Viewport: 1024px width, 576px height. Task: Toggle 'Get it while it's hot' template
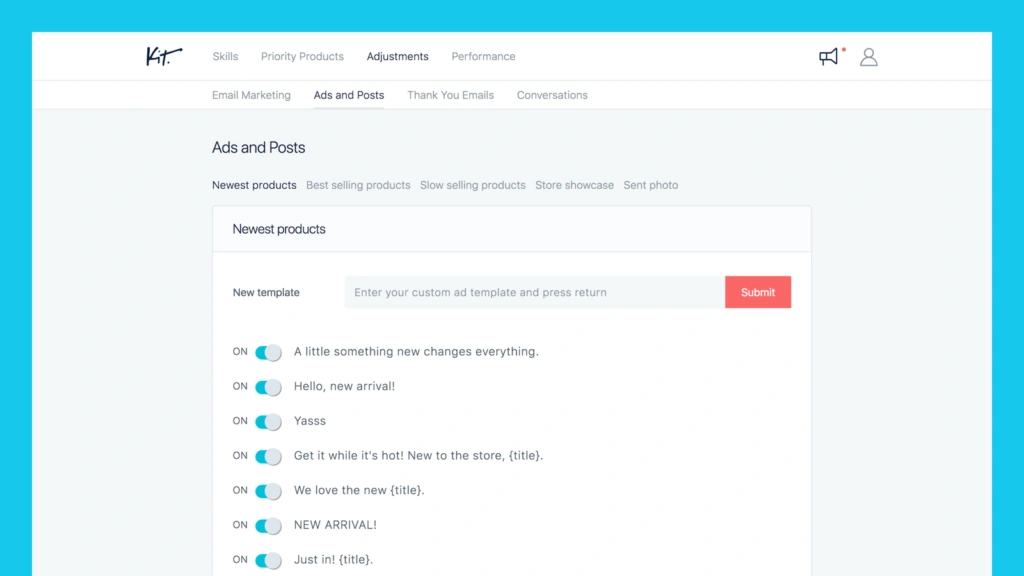pyautogui.click(x=268, y=456)
